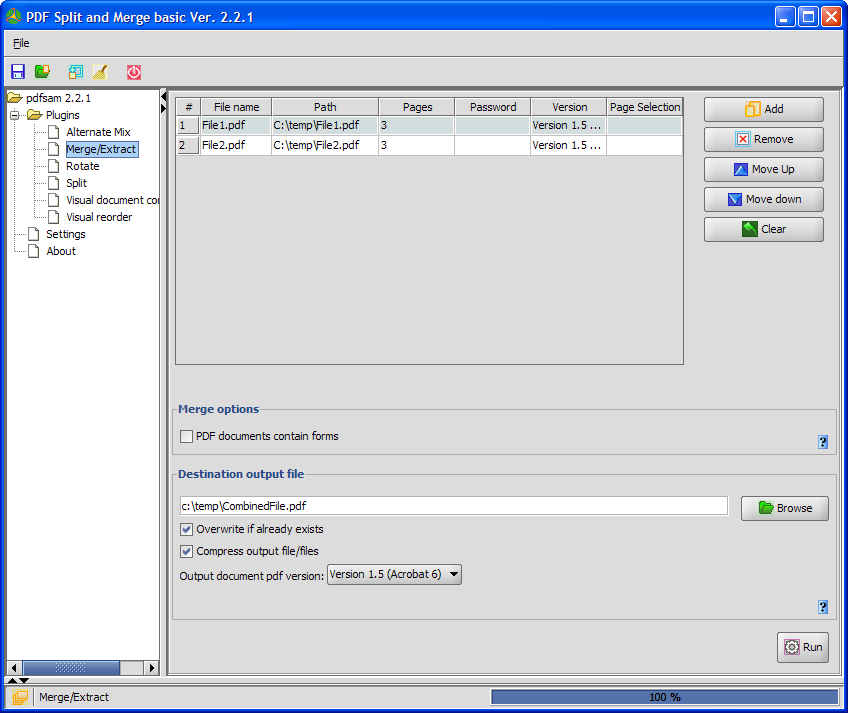Viewport: 848px width, 713px height.
Task: Open the File menu
Action: pos(21,43)
